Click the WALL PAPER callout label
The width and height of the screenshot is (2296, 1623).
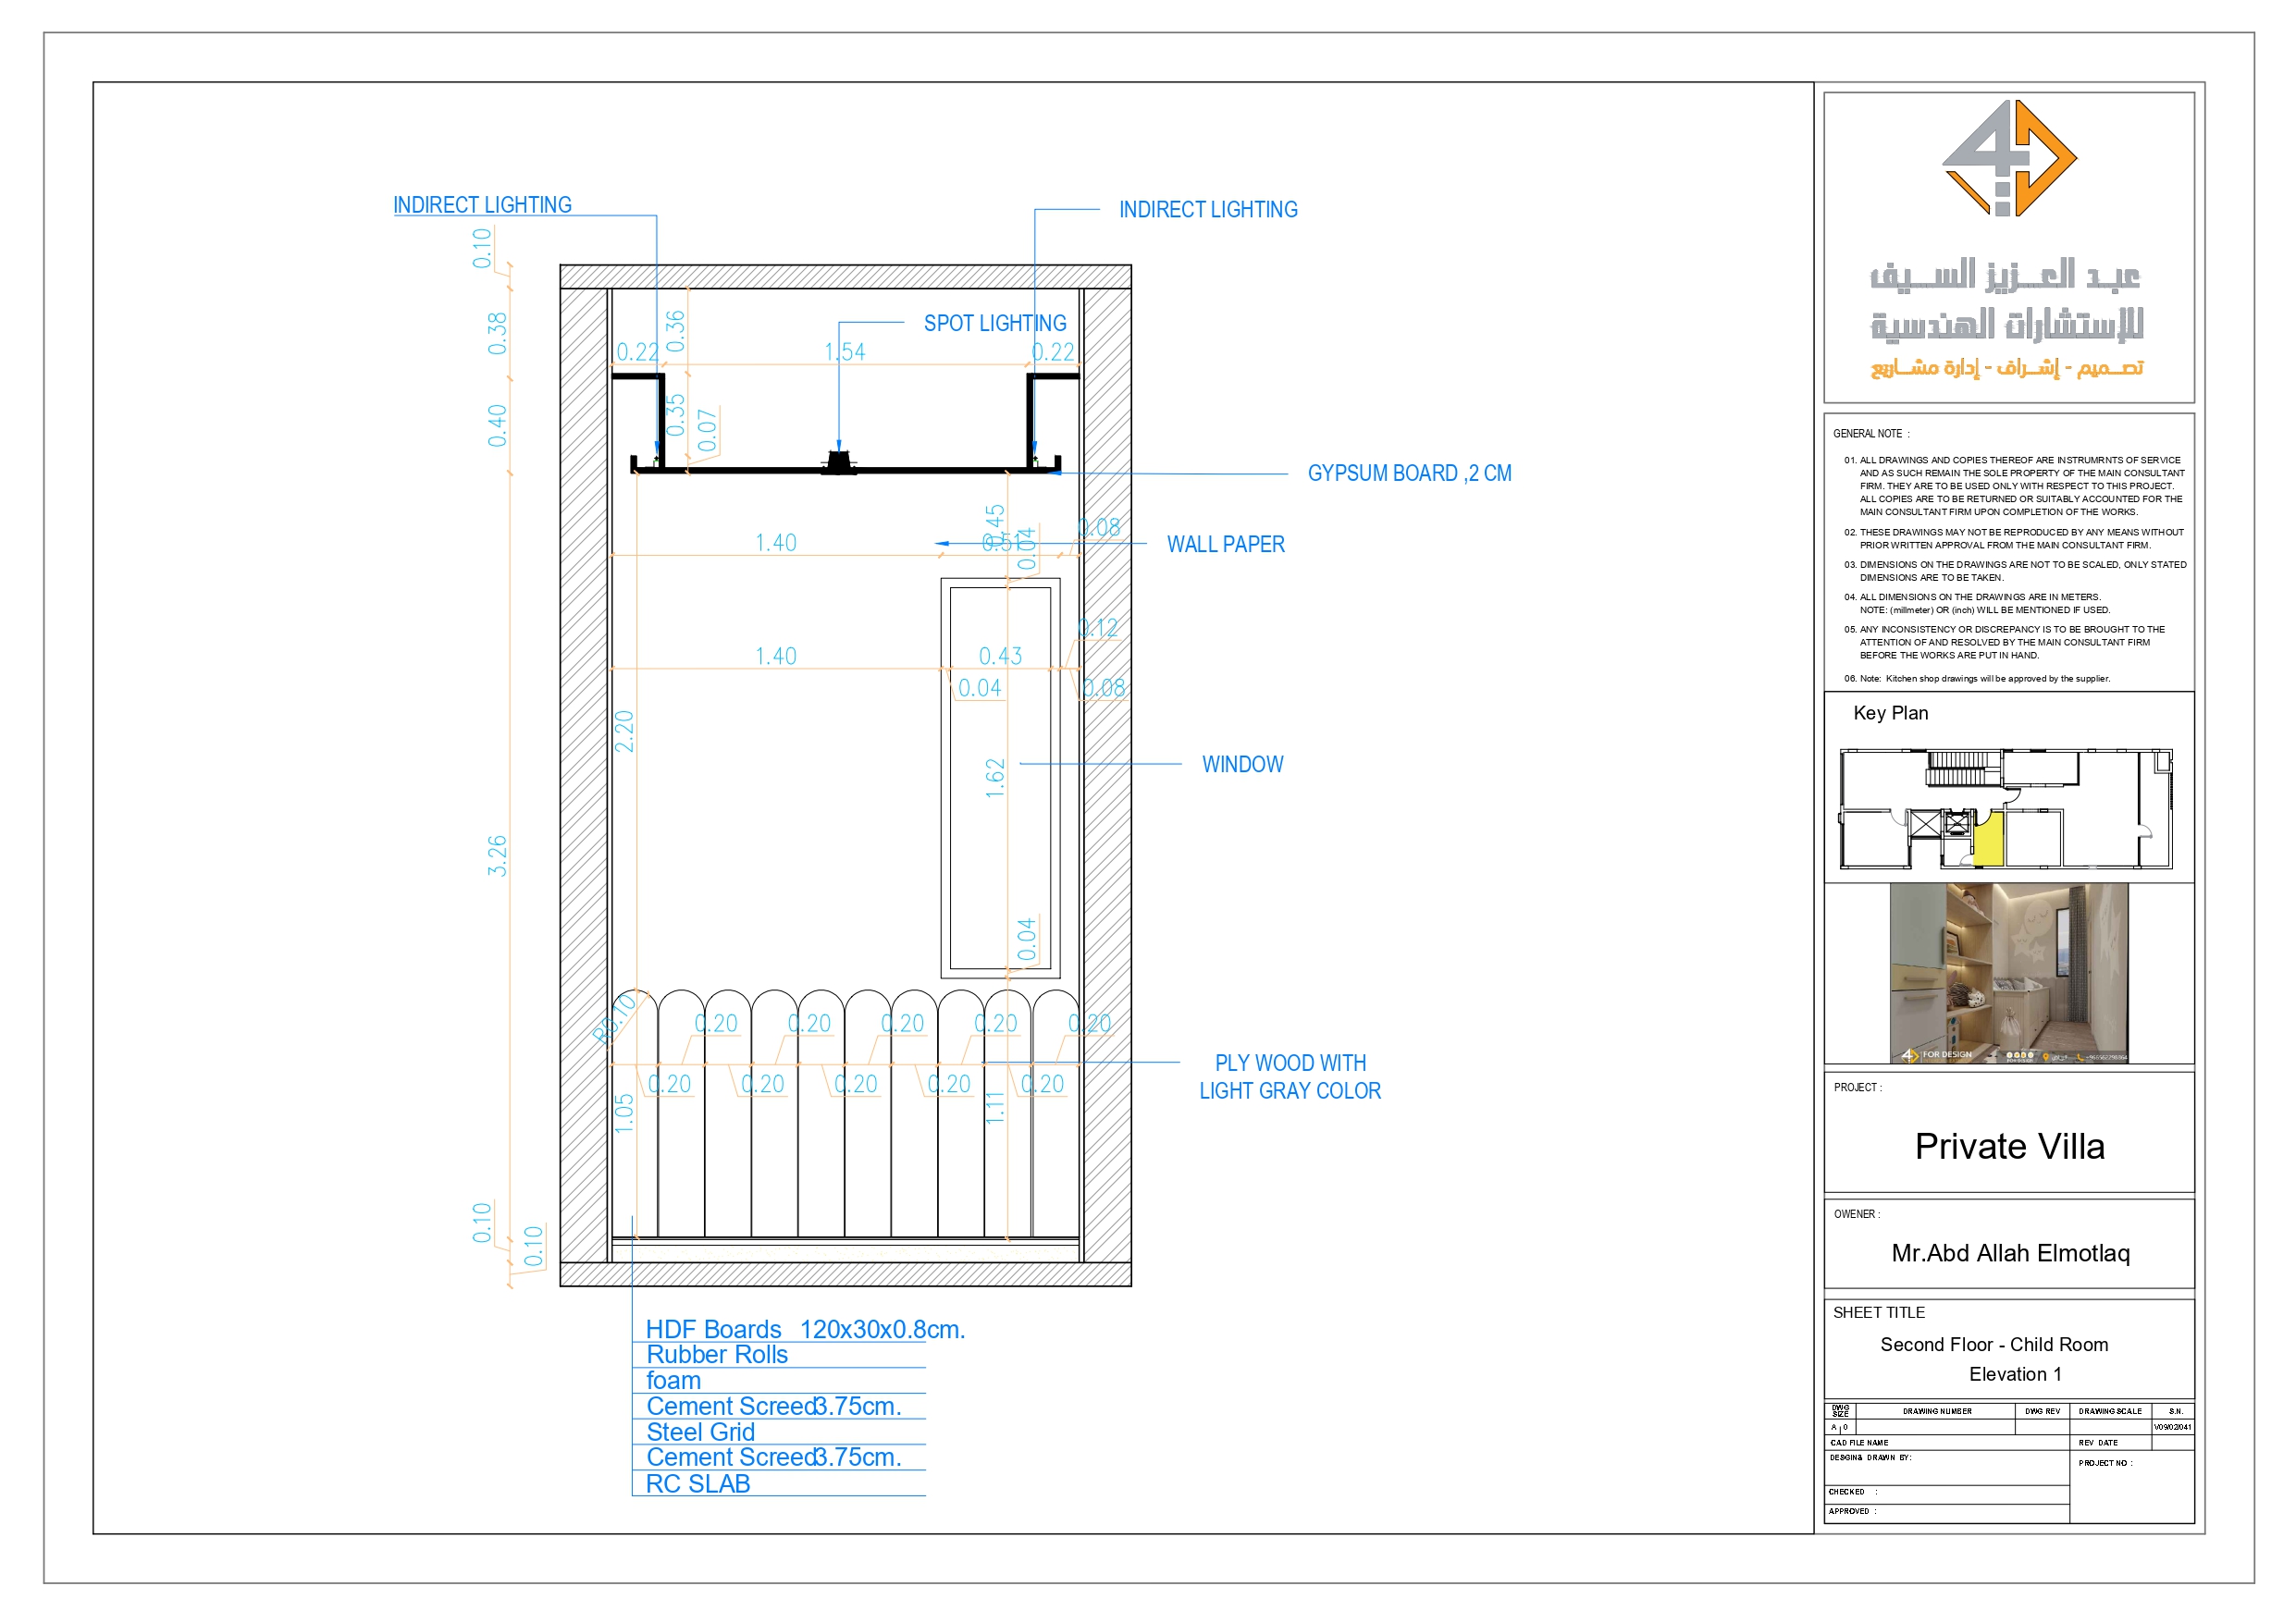[x=1225, y=544]
